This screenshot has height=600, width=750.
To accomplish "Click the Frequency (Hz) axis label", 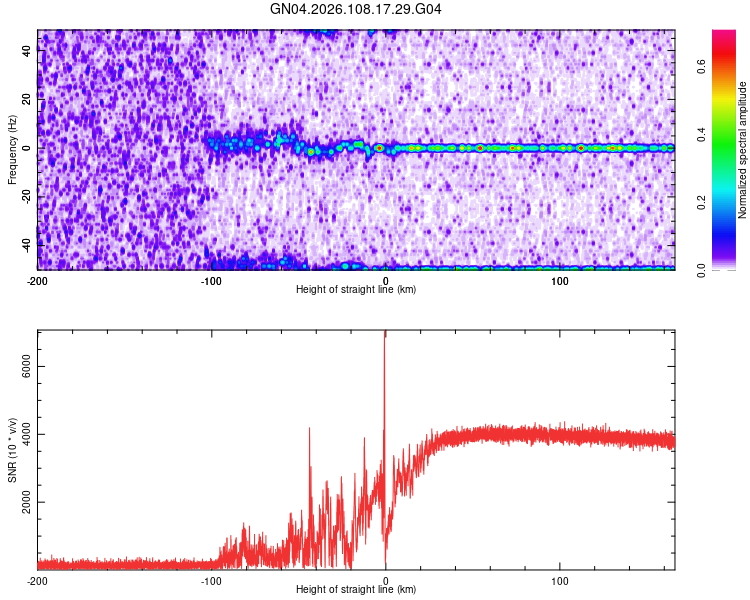I will point(12,150).
